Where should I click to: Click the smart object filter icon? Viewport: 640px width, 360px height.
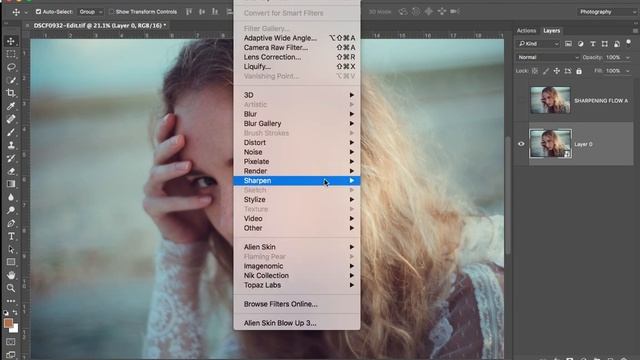(x=617, y=44)
